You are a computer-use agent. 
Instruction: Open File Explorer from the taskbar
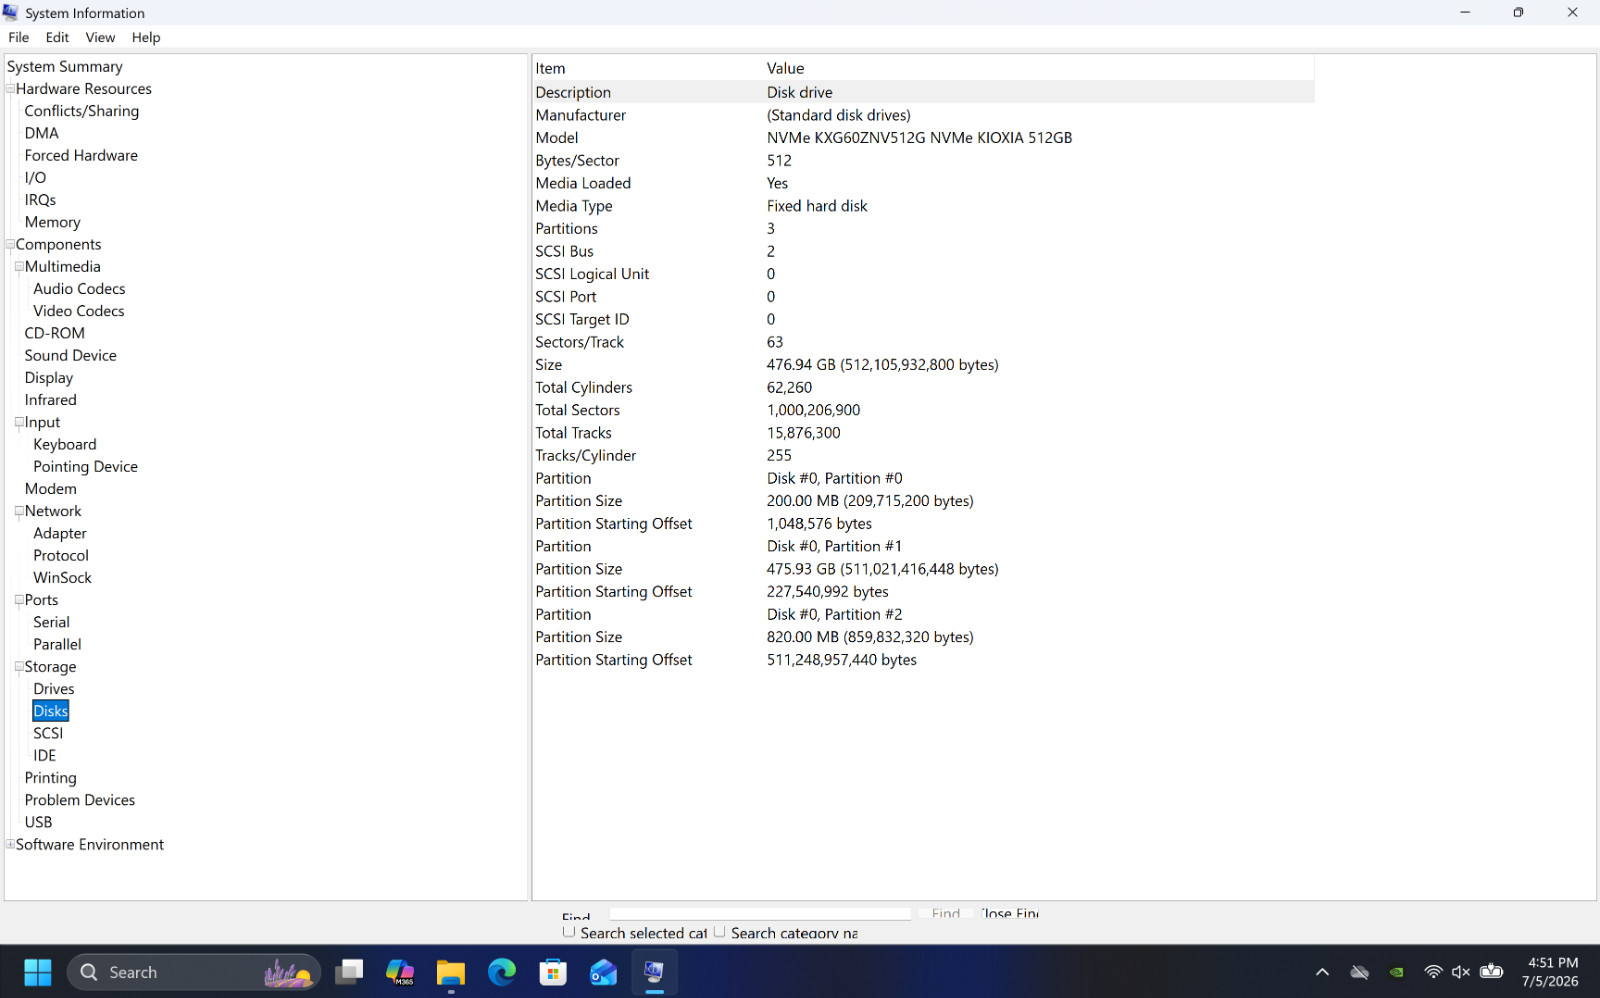[x=451, y=972]
